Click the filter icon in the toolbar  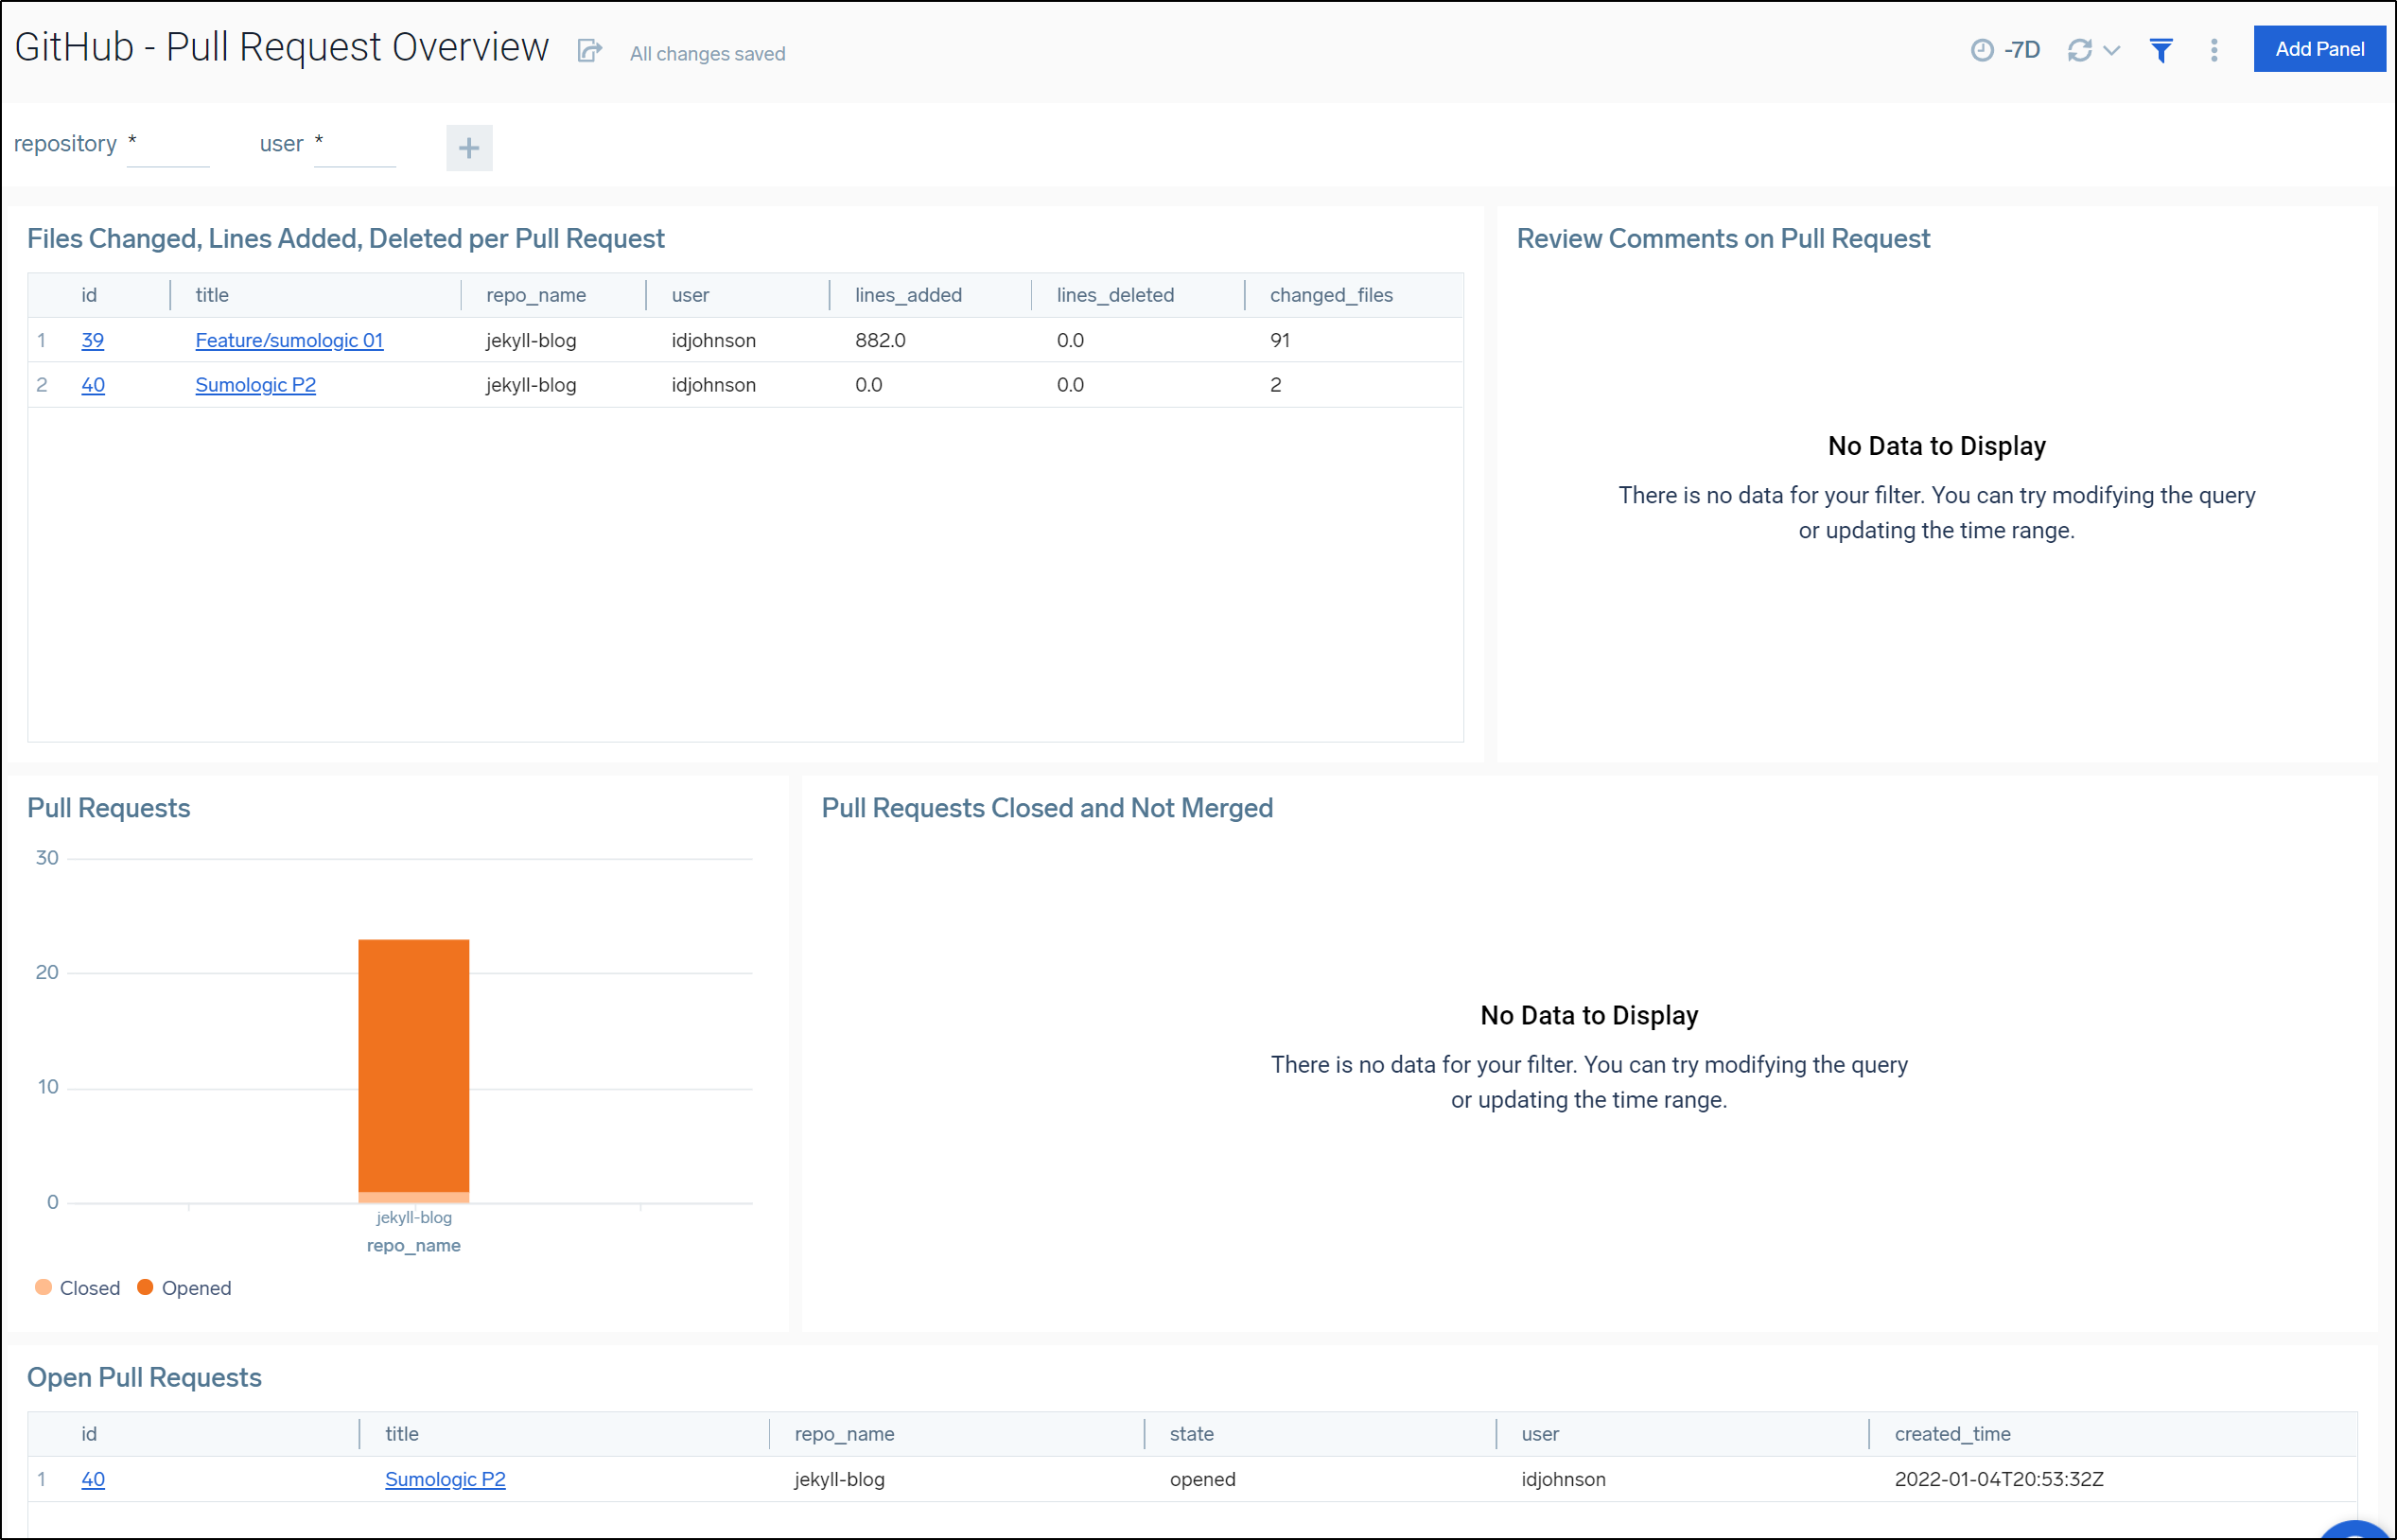tap(2161, 51)
